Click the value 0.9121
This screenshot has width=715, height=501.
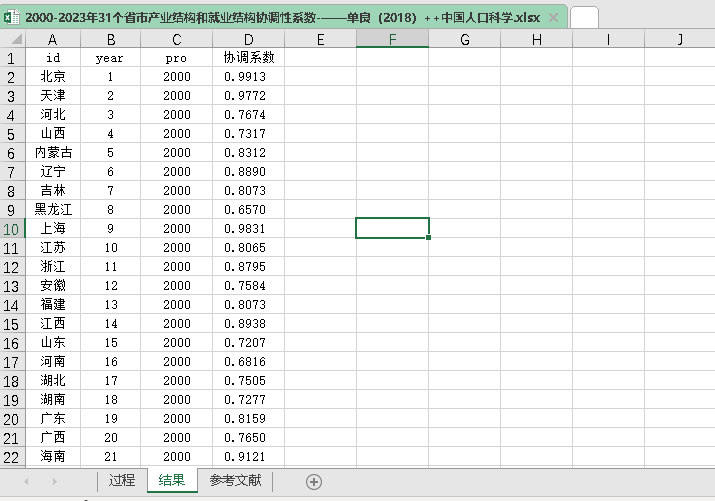point(245,456)
